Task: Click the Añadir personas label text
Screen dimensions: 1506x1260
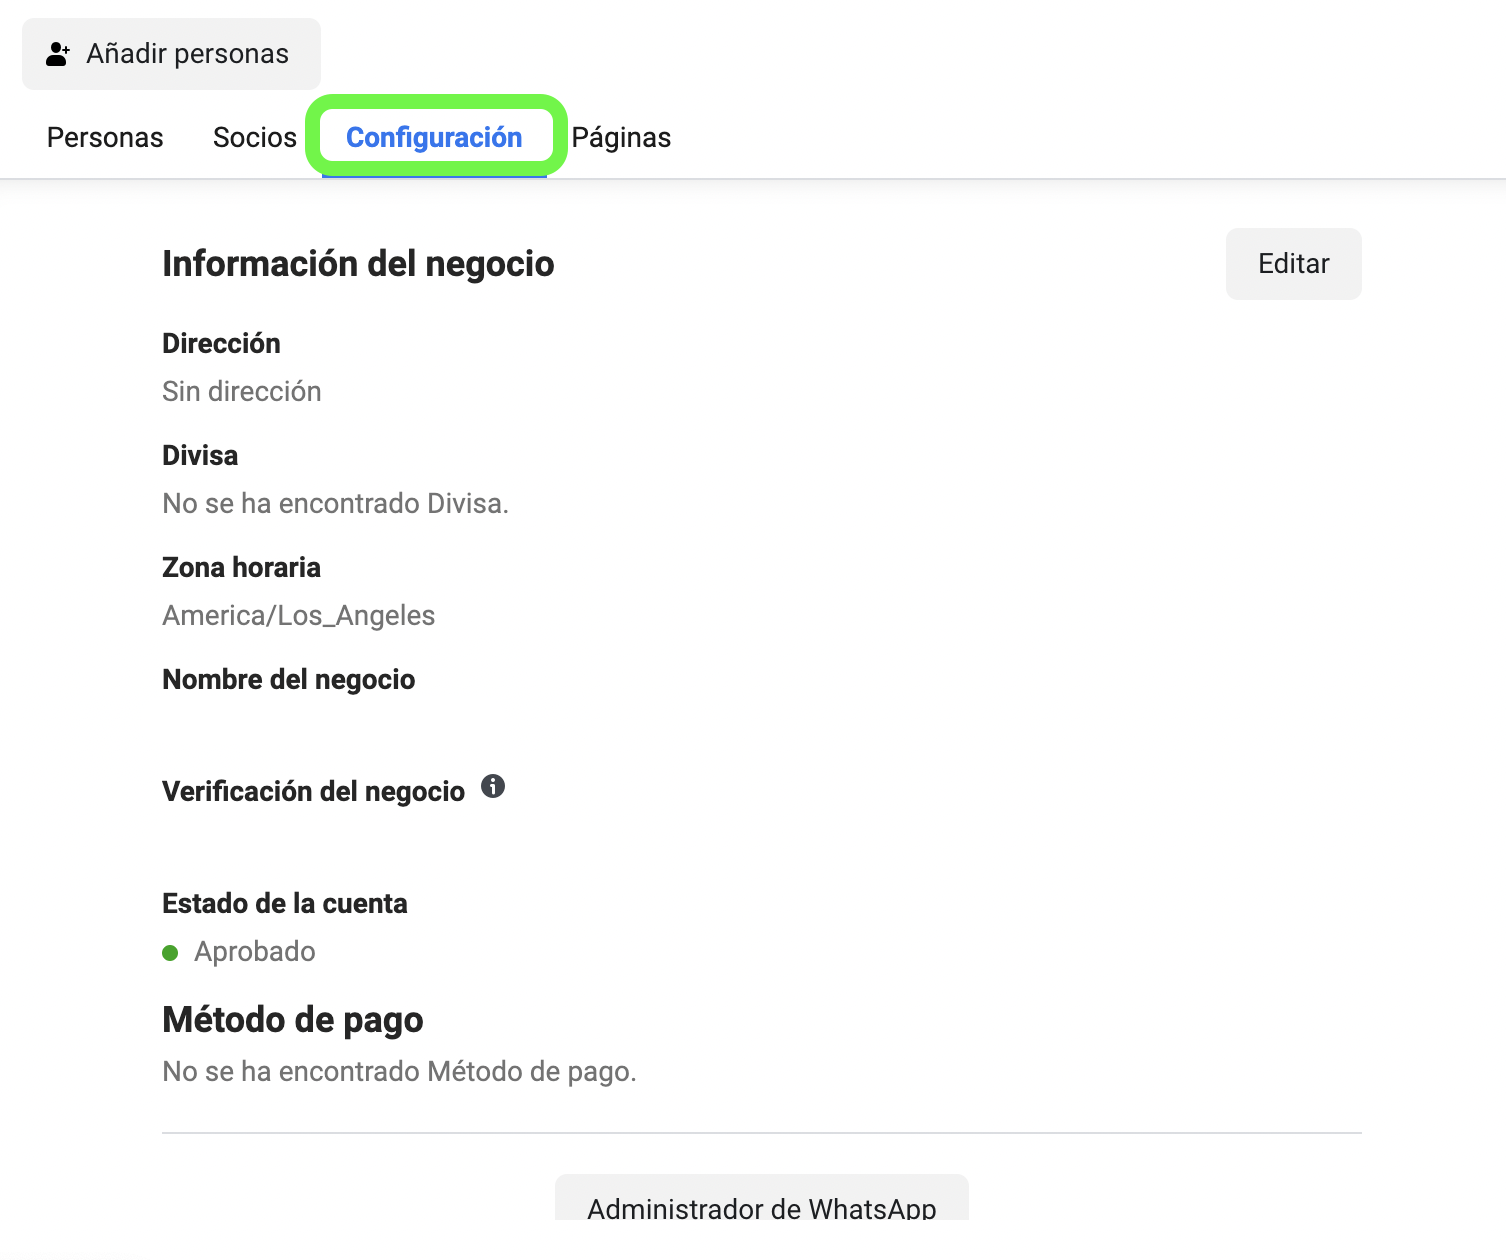Action: coord(187,54)
